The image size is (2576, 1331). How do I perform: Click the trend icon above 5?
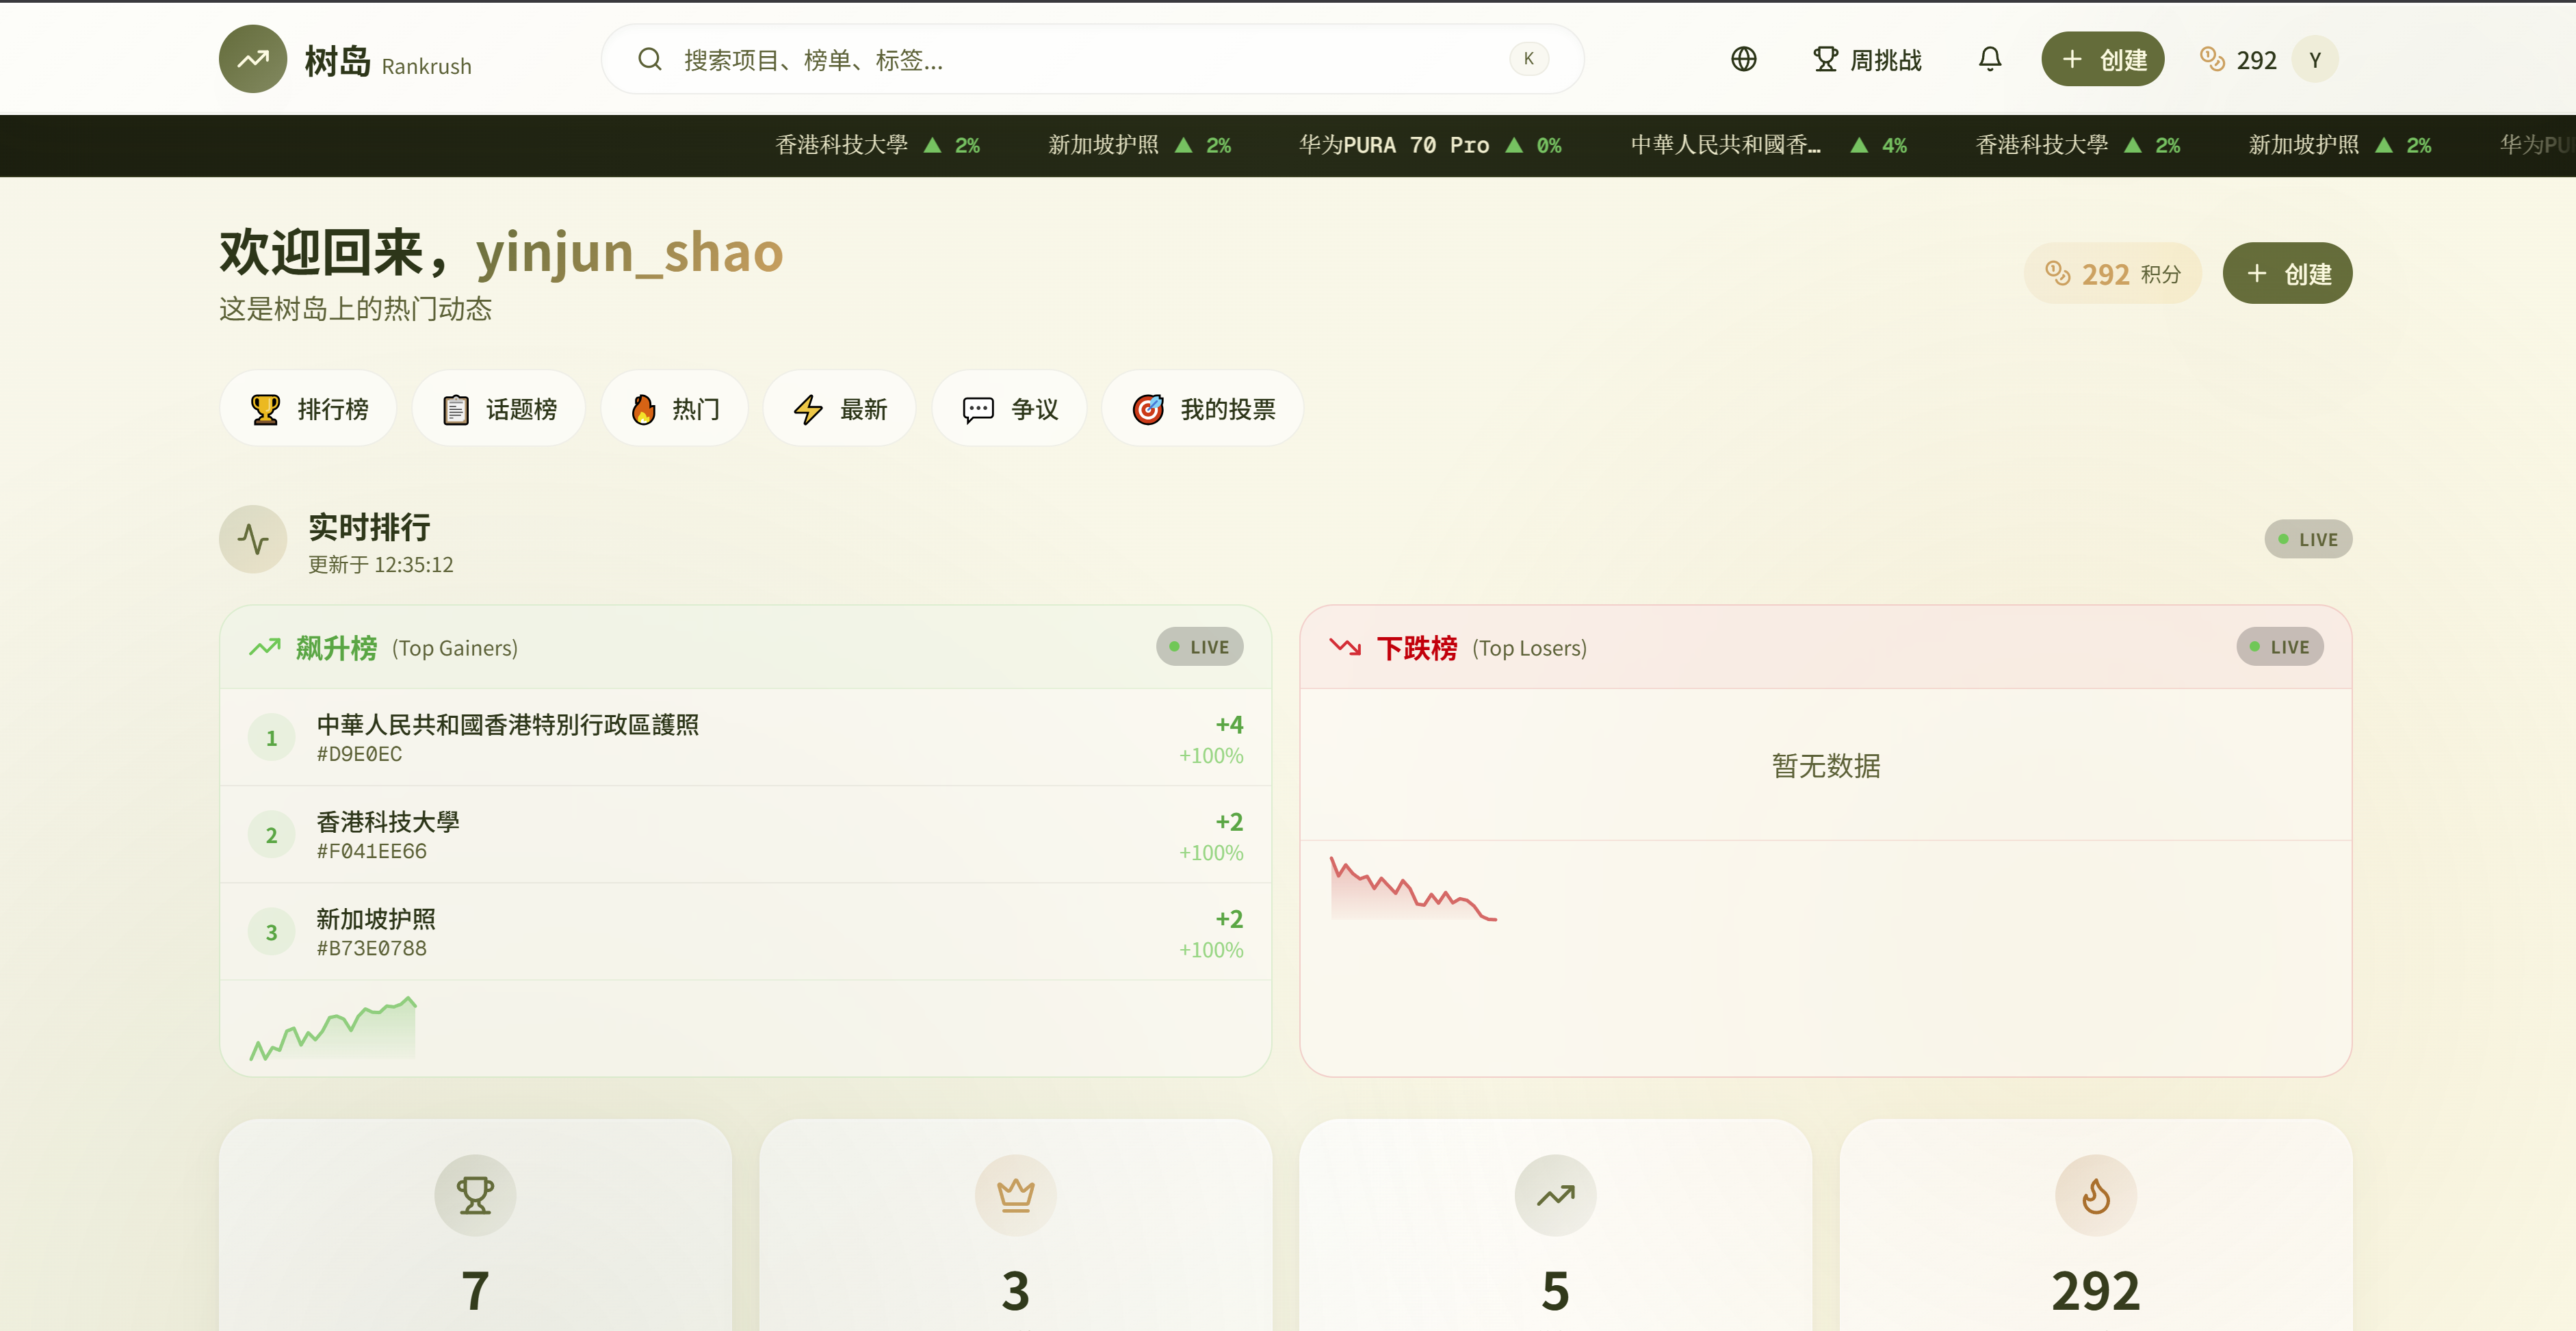1555,1195
